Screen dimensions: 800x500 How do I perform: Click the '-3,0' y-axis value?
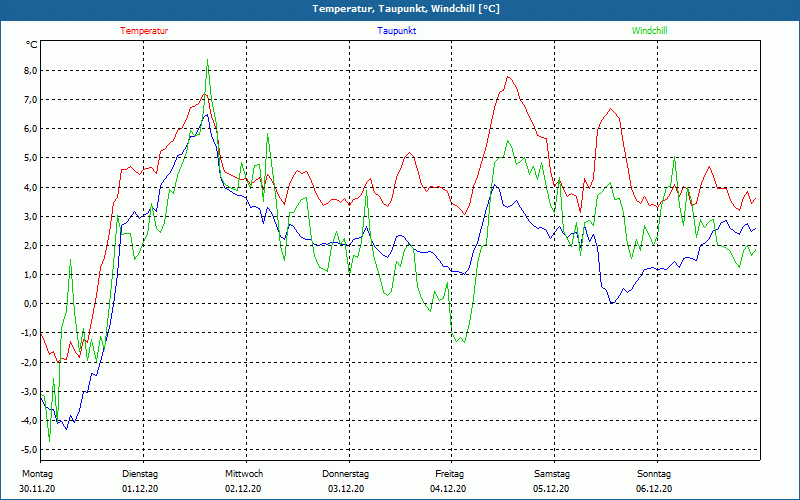(30, 391)
